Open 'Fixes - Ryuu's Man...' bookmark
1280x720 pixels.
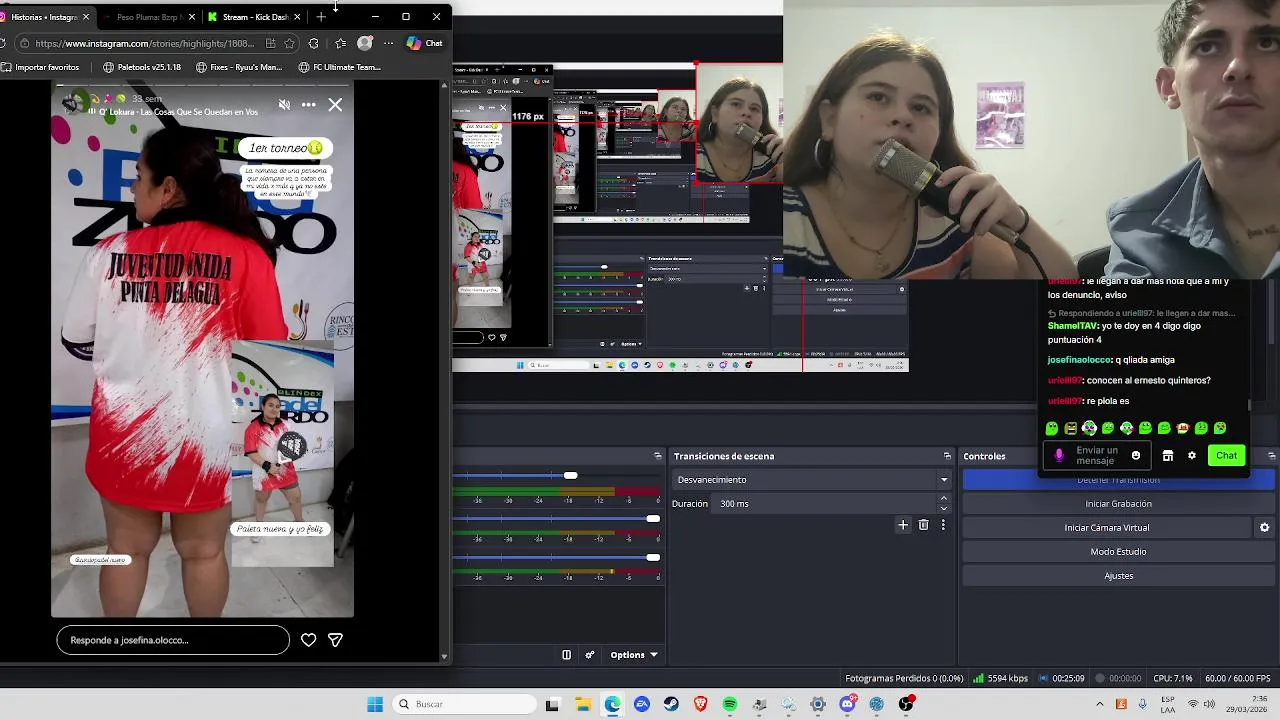coord(239,67)
